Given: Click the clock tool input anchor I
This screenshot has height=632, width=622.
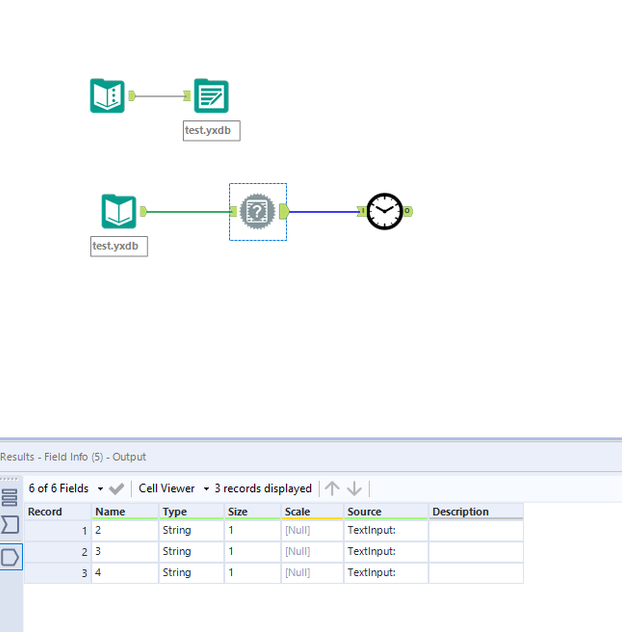Looking at the screenshot, I should coord(362,211).
